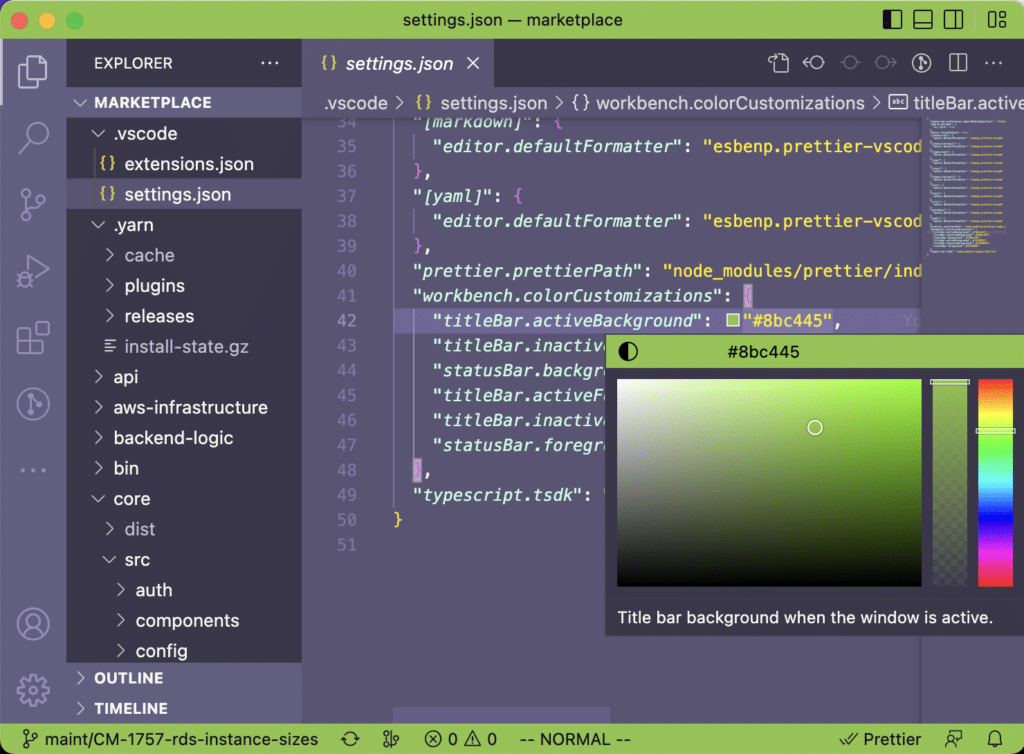
Task: Toggle the bottom panel visibility
Action: pos(922,19)
